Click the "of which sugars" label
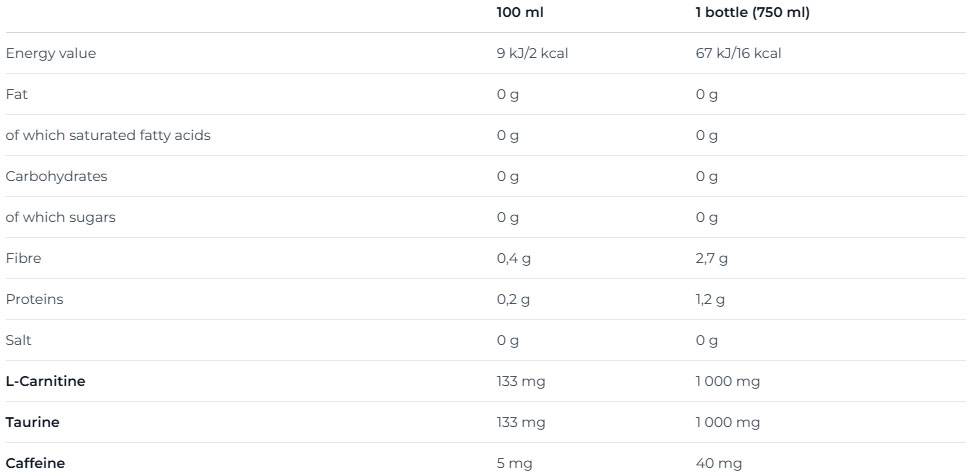 coord(60,218)
